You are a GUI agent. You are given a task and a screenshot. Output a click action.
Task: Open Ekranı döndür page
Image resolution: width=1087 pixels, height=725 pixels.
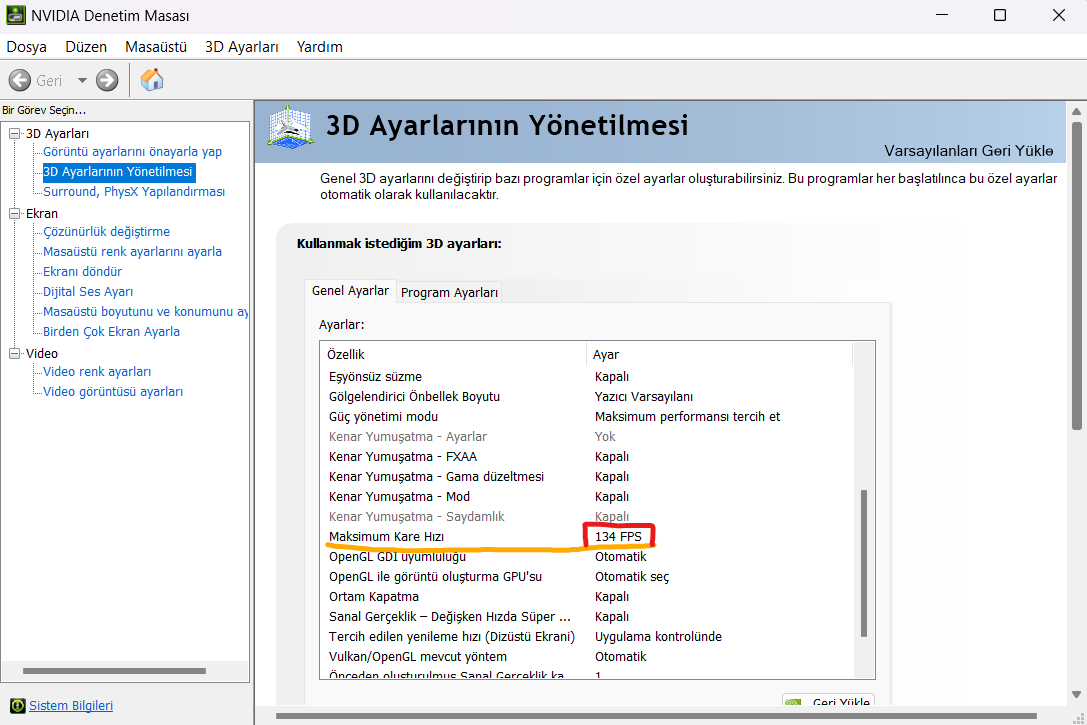pos(82,272)
